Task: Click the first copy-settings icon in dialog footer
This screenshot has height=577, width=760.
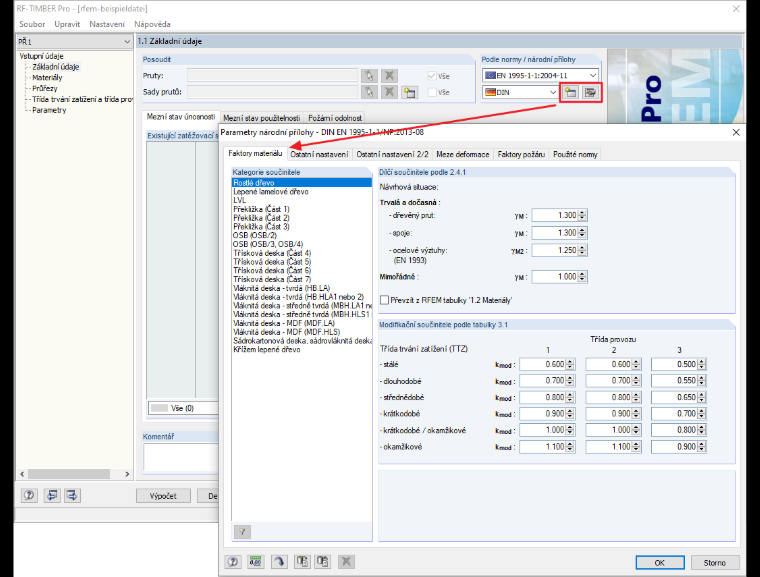Action: point(302,561)
